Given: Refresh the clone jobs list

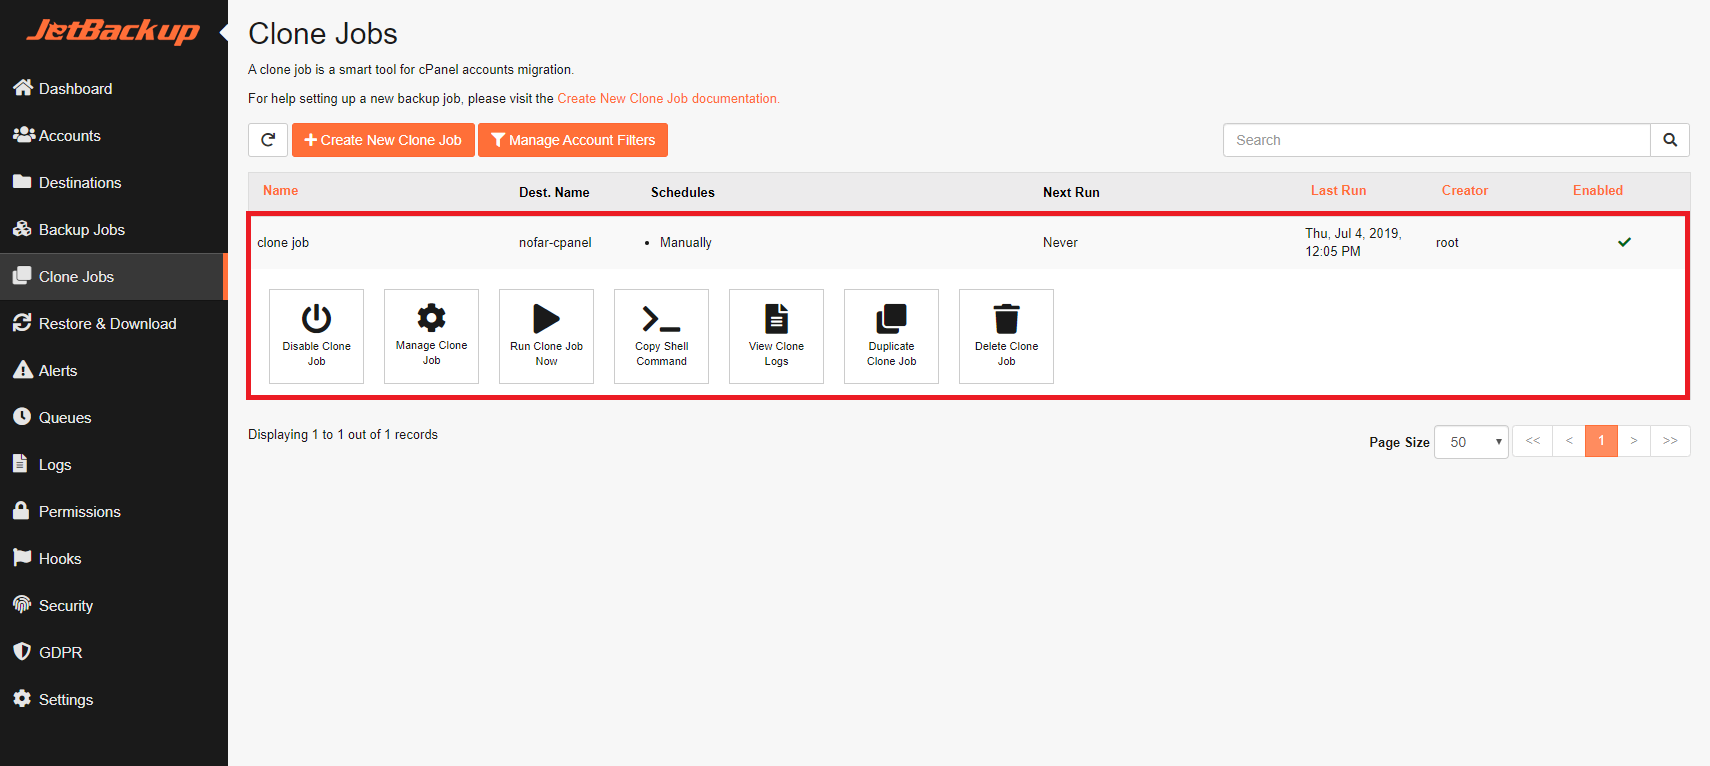Looking at the screenshot, I should pos(268,140).
